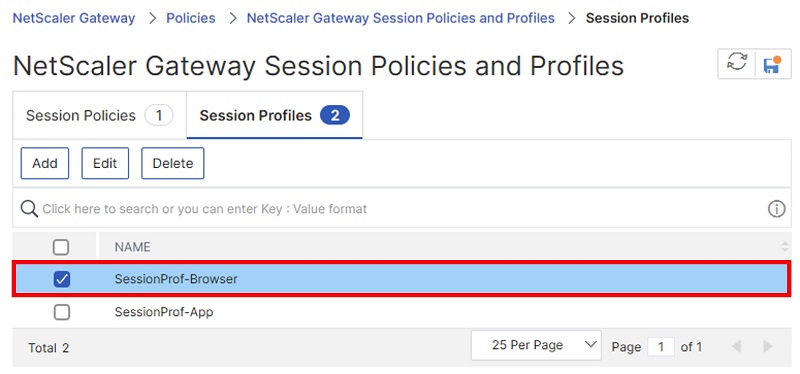800x374 pixels.
Task: Uncheck the SessionProf-Browser checkbox
Action: 62,279
